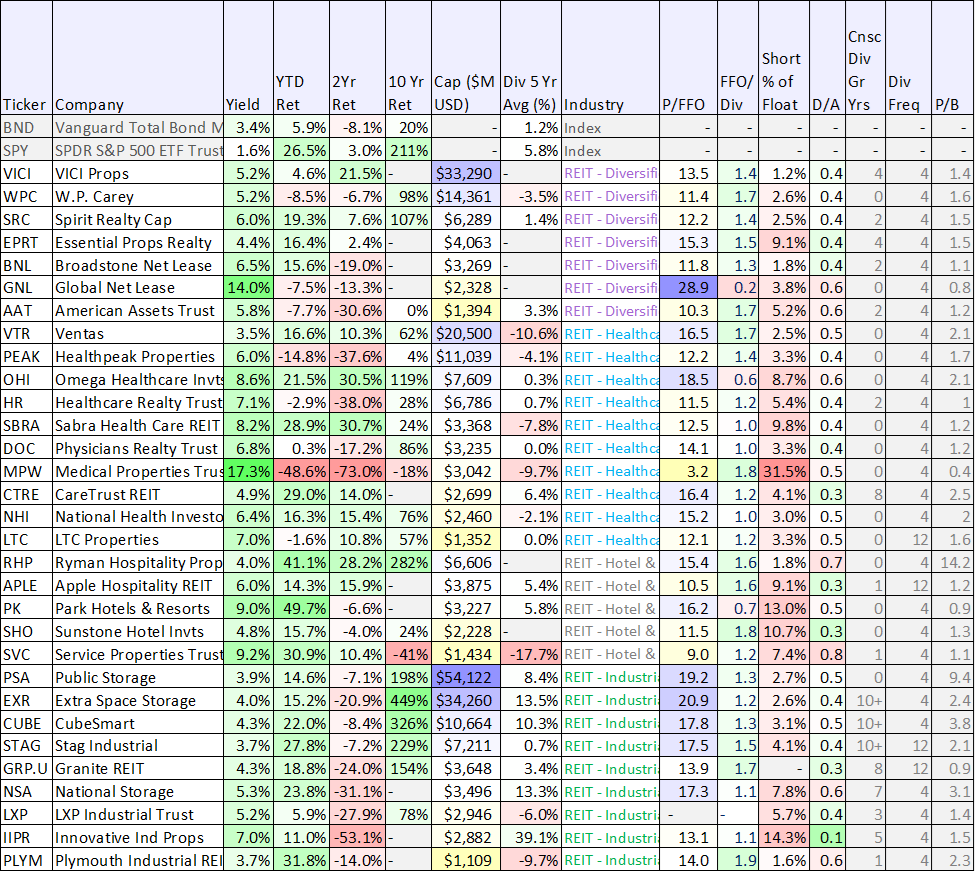The width and height of the screenshot is (975, 872).
Task: Select the Cnsc Div Gr Yrs header
Action: point(865,58)
